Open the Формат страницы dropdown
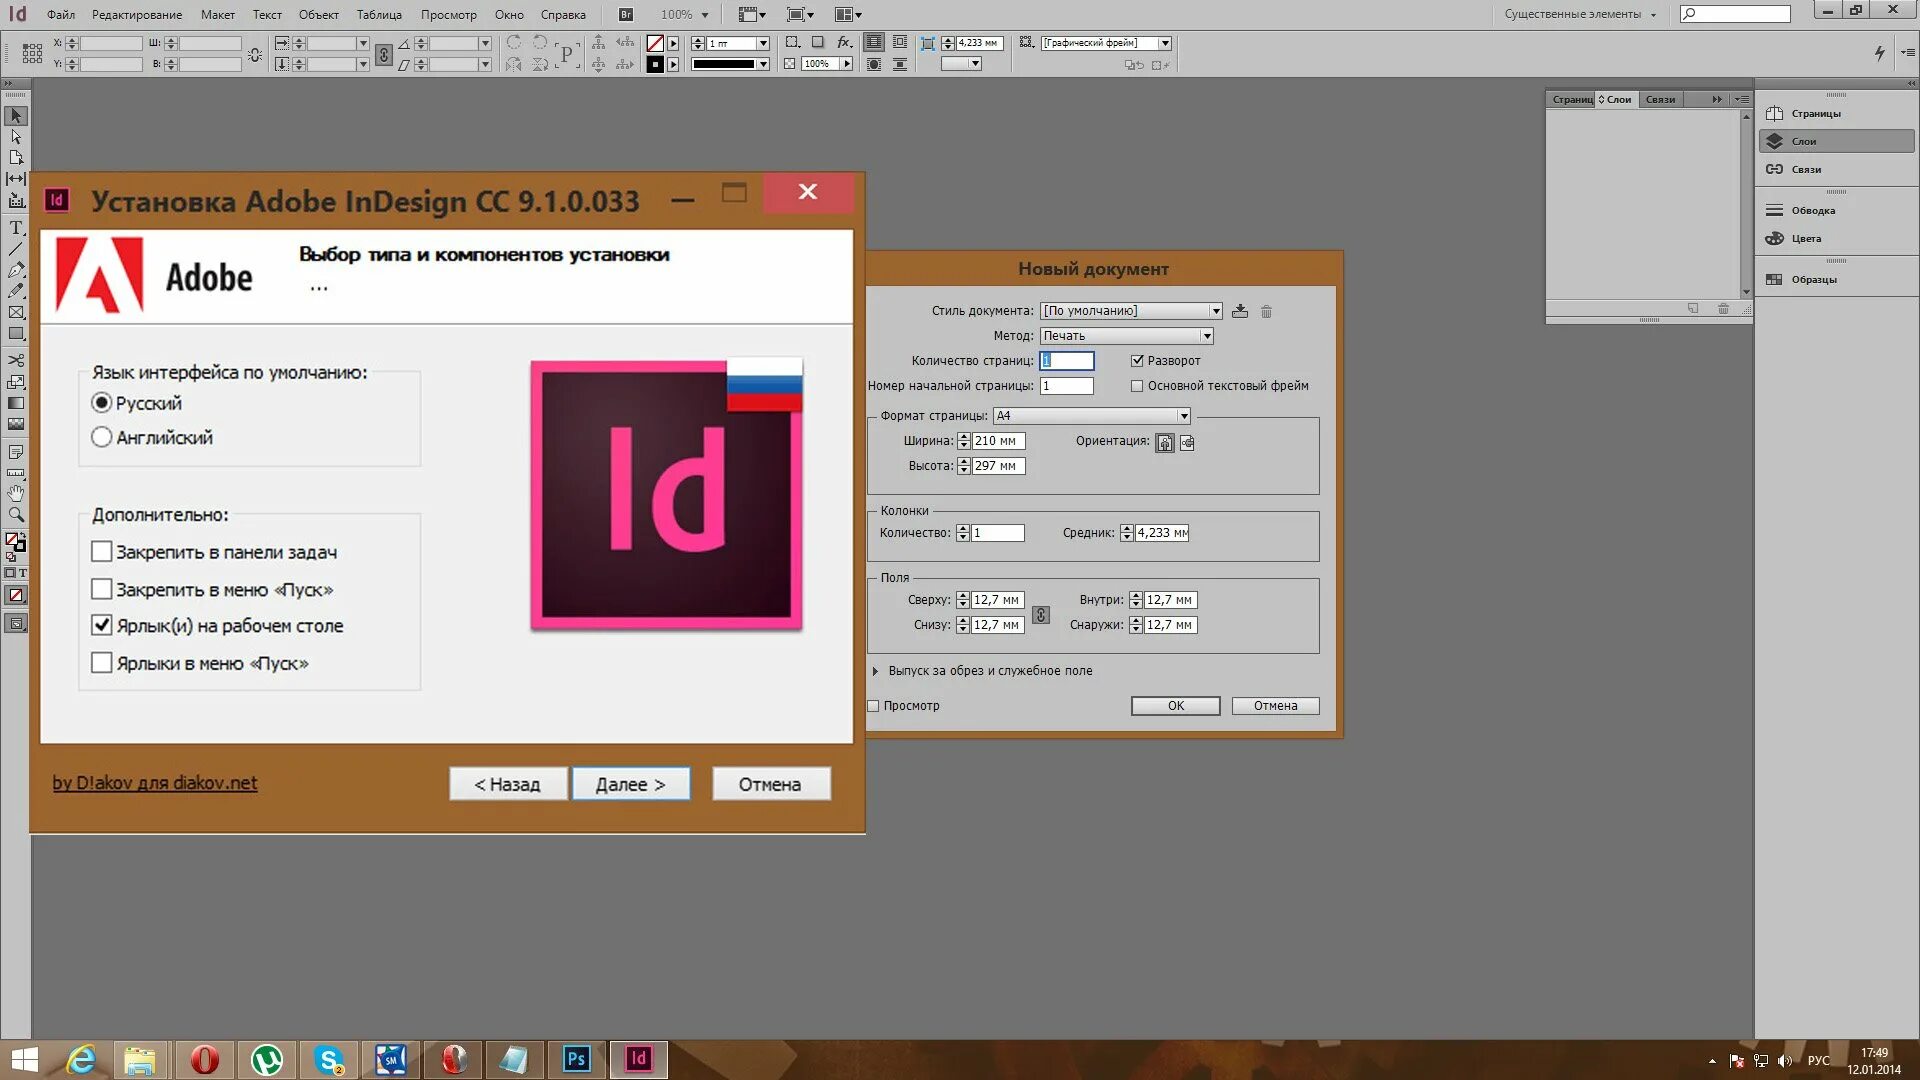1920x1080 pixels. pyautogui.click(x=1183, y=415)
